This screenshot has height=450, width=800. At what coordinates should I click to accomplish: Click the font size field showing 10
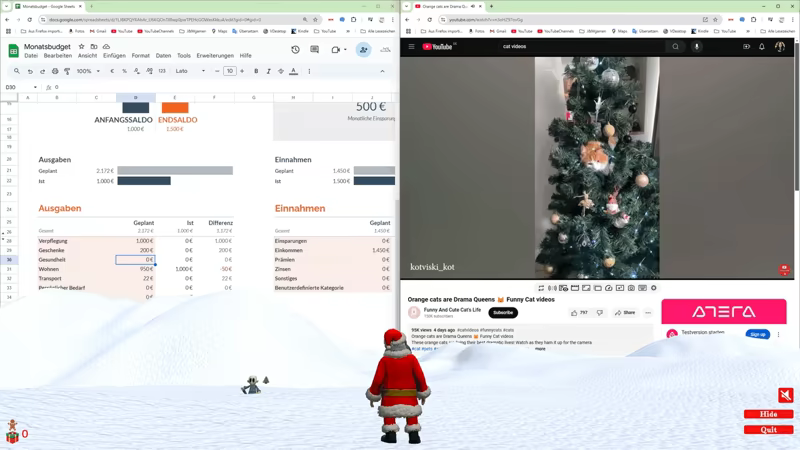point(230,71)
